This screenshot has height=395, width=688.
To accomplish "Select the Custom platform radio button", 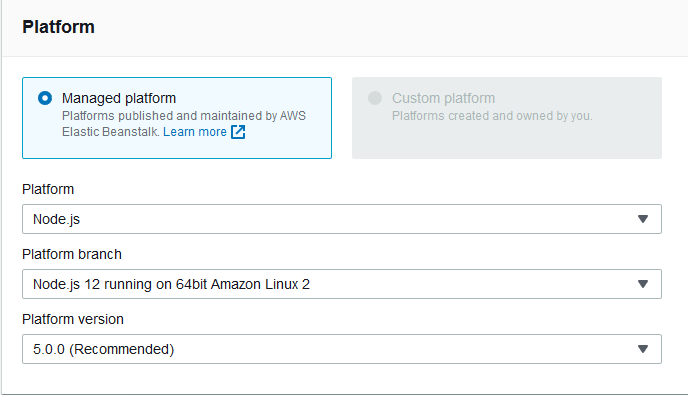I will 375,98.
